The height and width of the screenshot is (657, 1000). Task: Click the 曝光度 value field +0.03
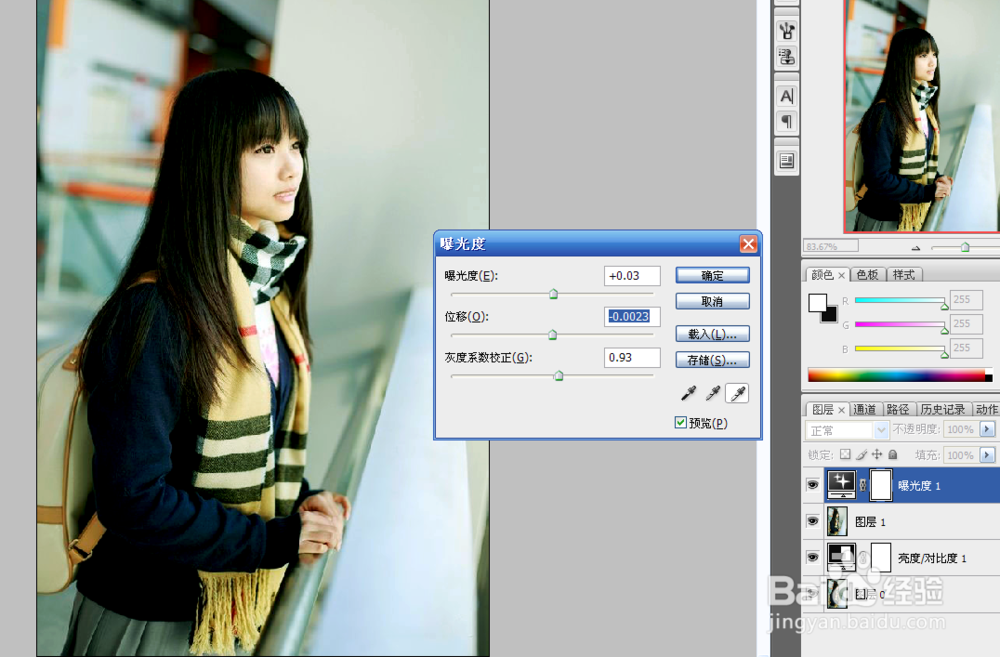tap(632, 276)
